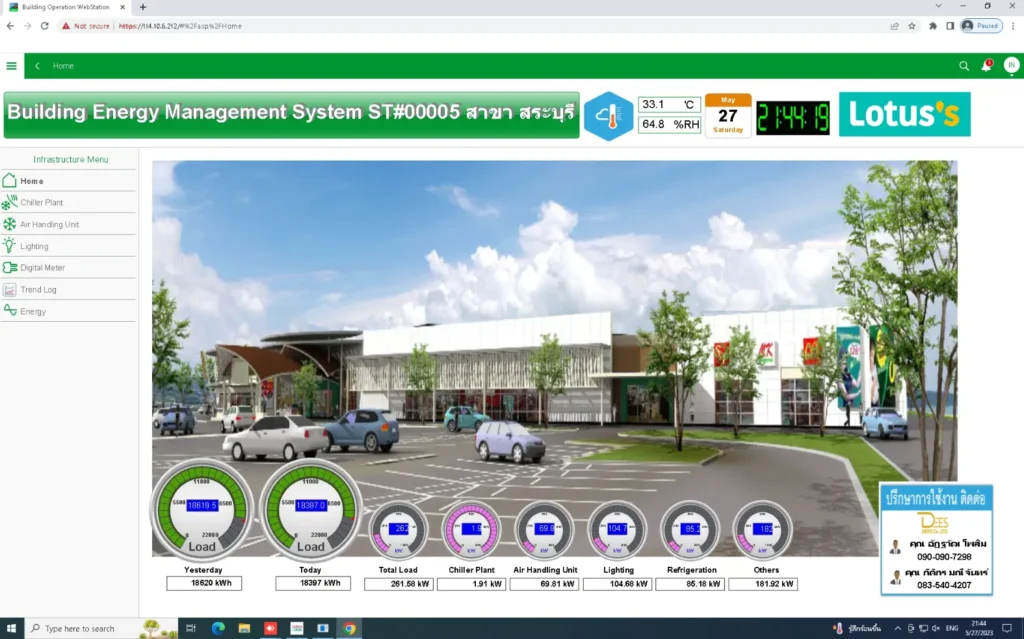The width and height of the screenshot is (1024, 639).
Task: Select the 69.81 kW value
Action: pos(545,584)
